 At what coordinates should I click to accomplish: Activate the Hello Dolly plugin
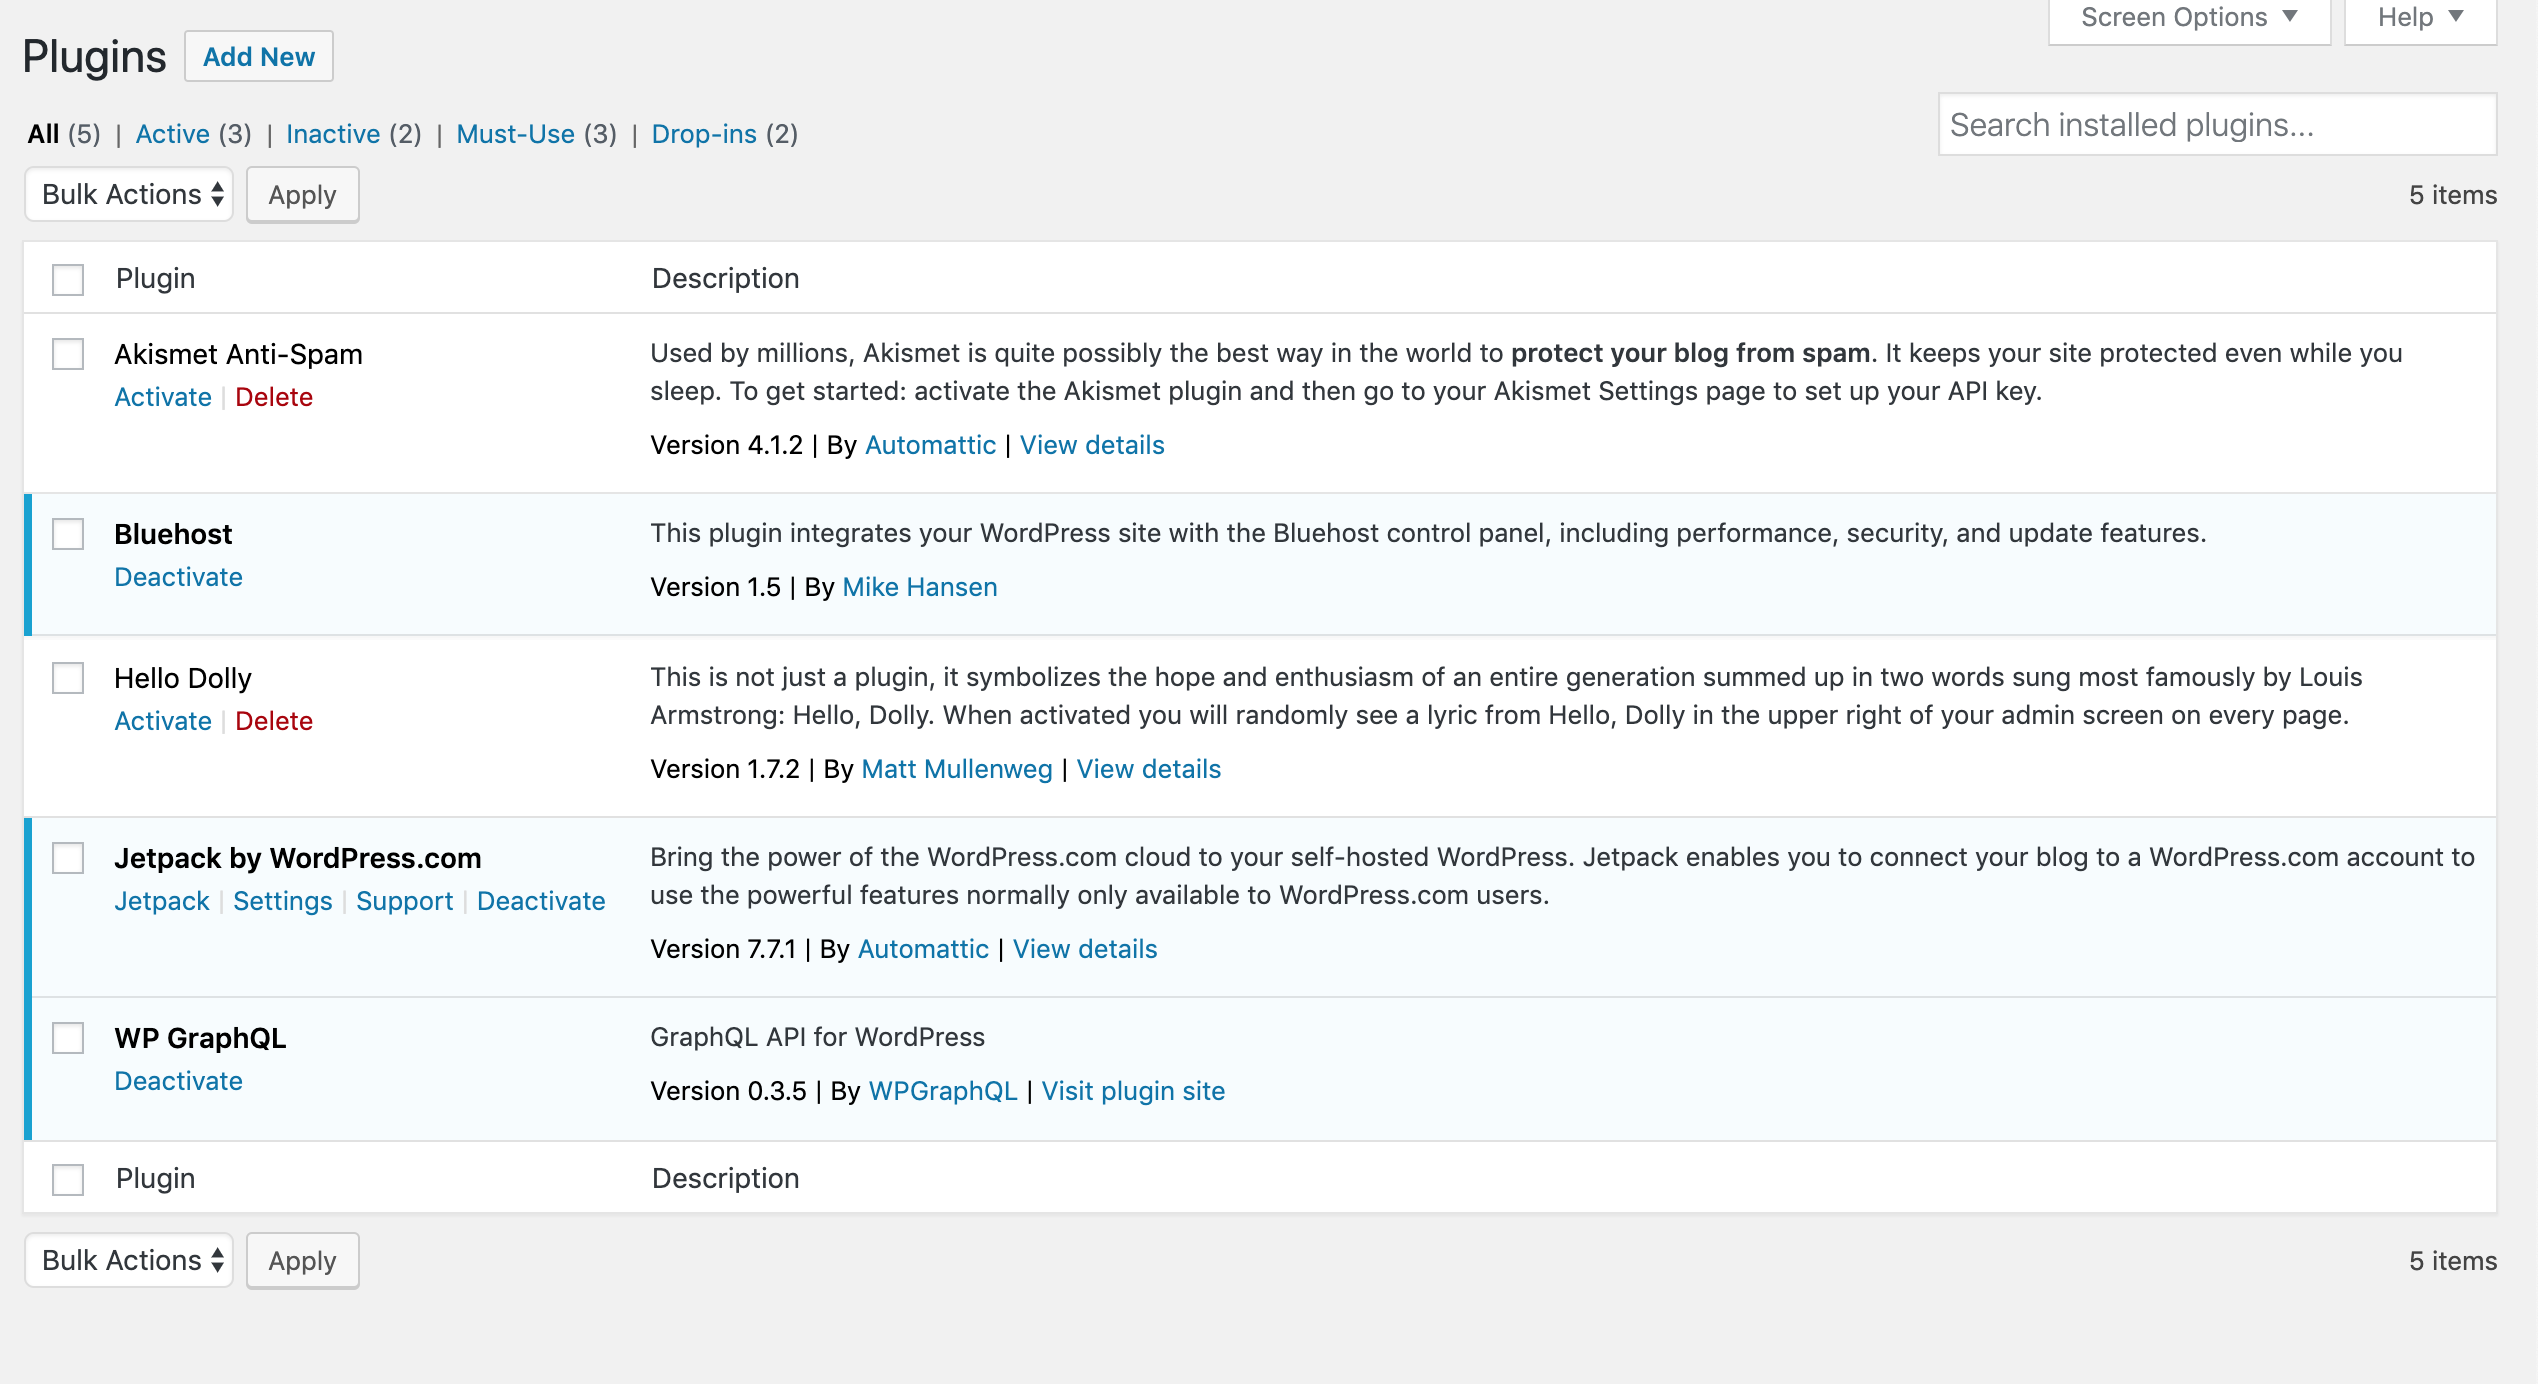163,721
